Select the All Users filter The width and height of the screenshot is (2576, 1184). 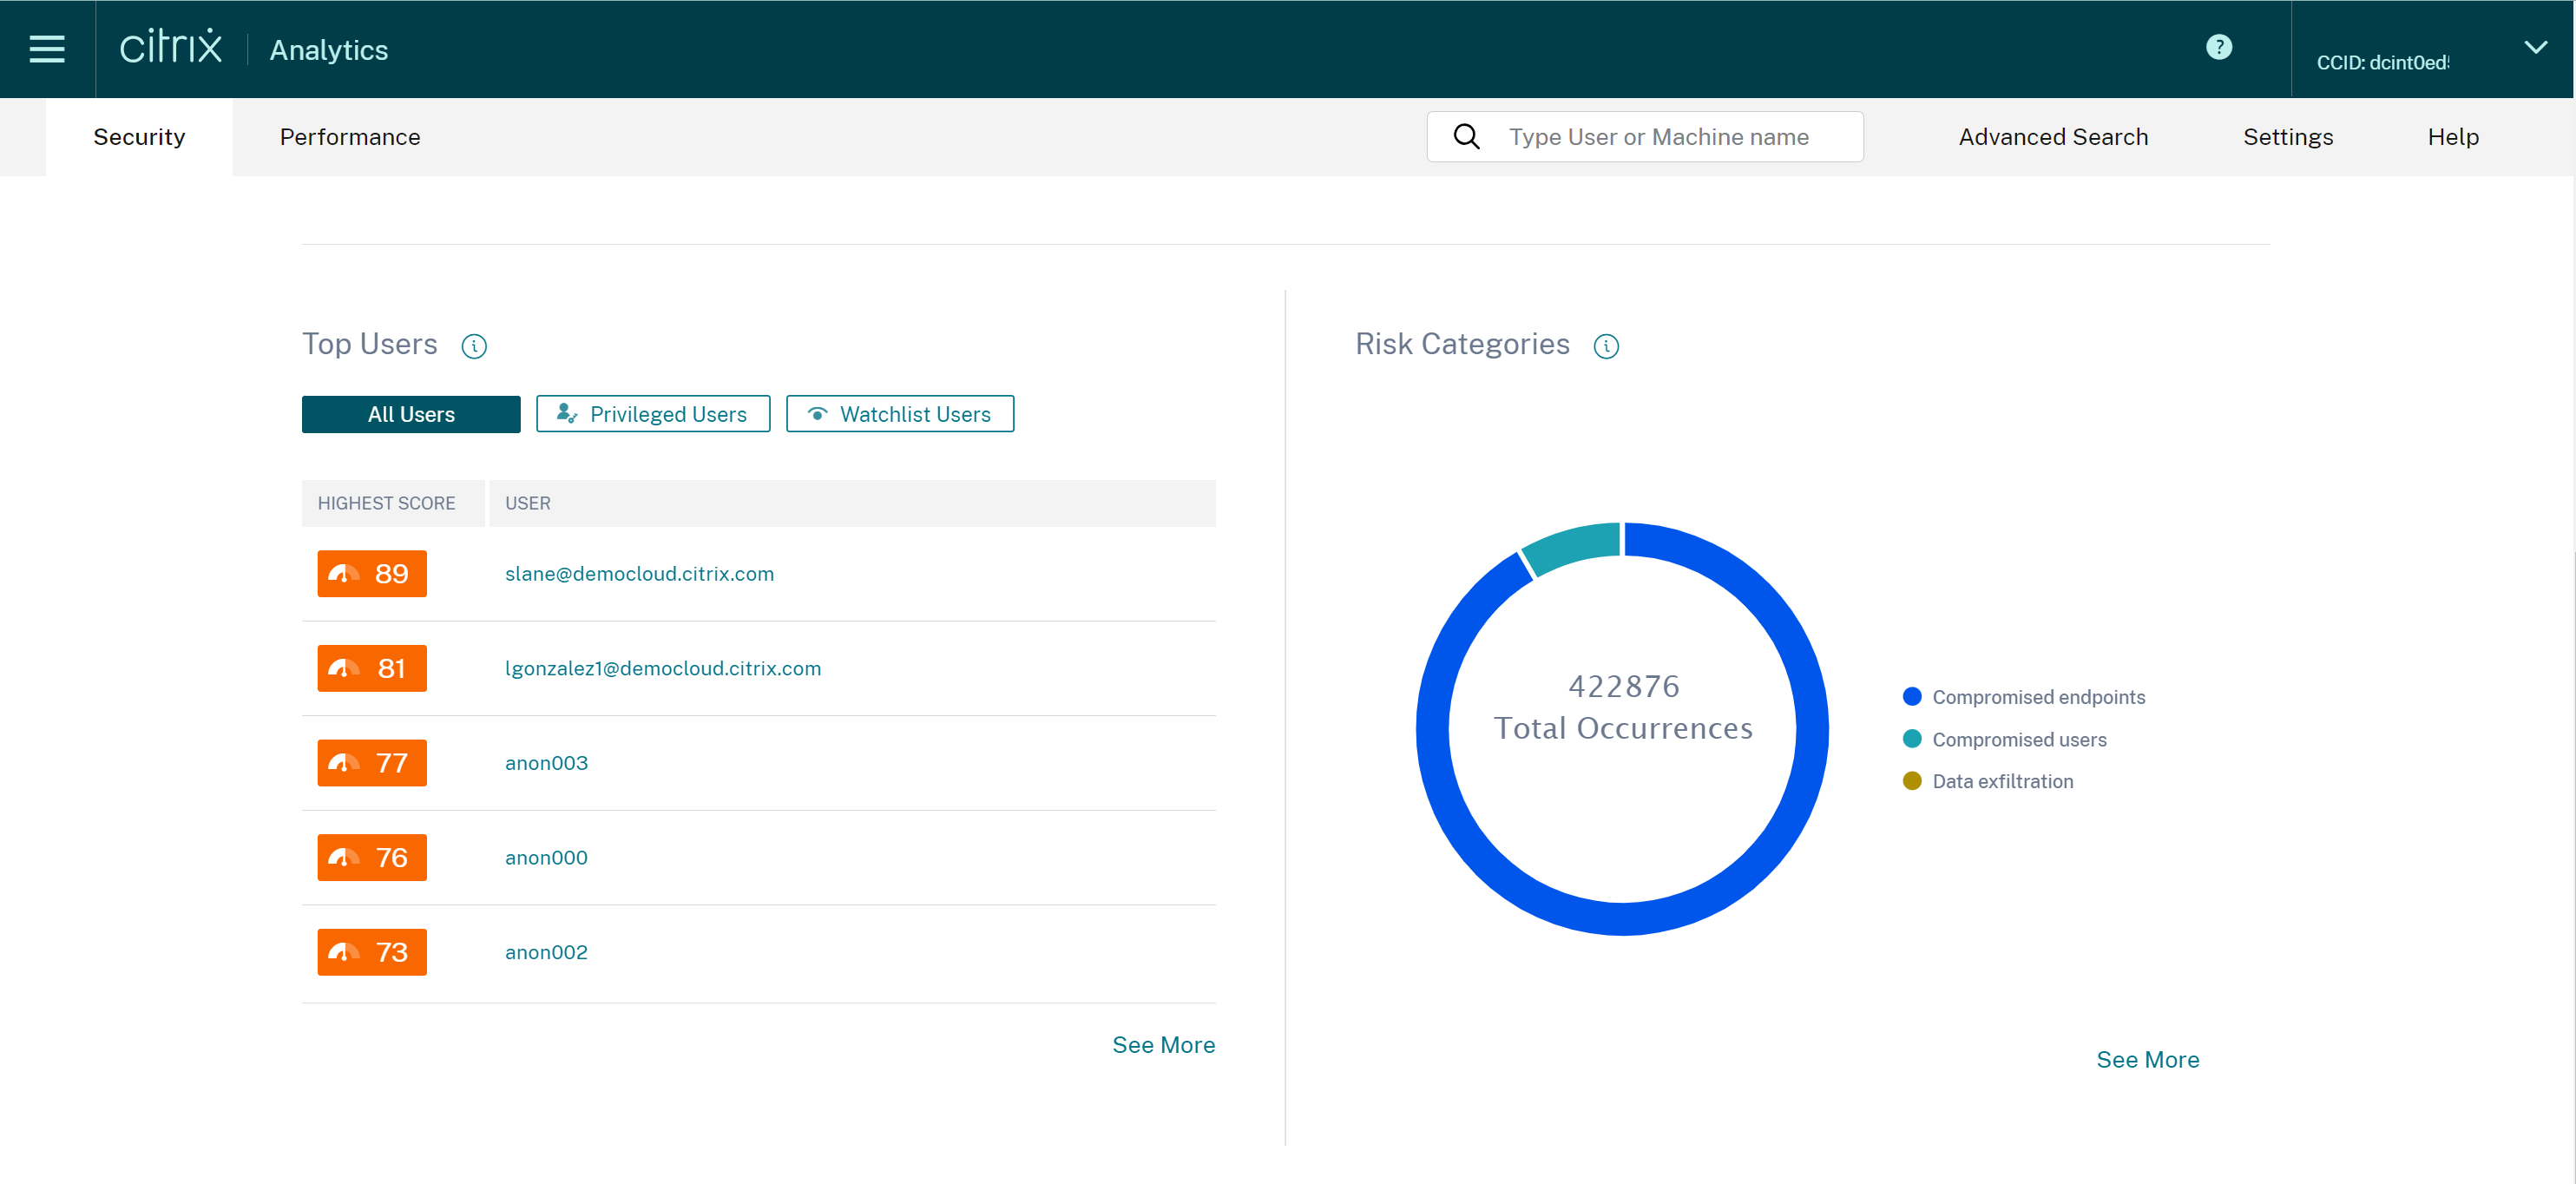411,414
